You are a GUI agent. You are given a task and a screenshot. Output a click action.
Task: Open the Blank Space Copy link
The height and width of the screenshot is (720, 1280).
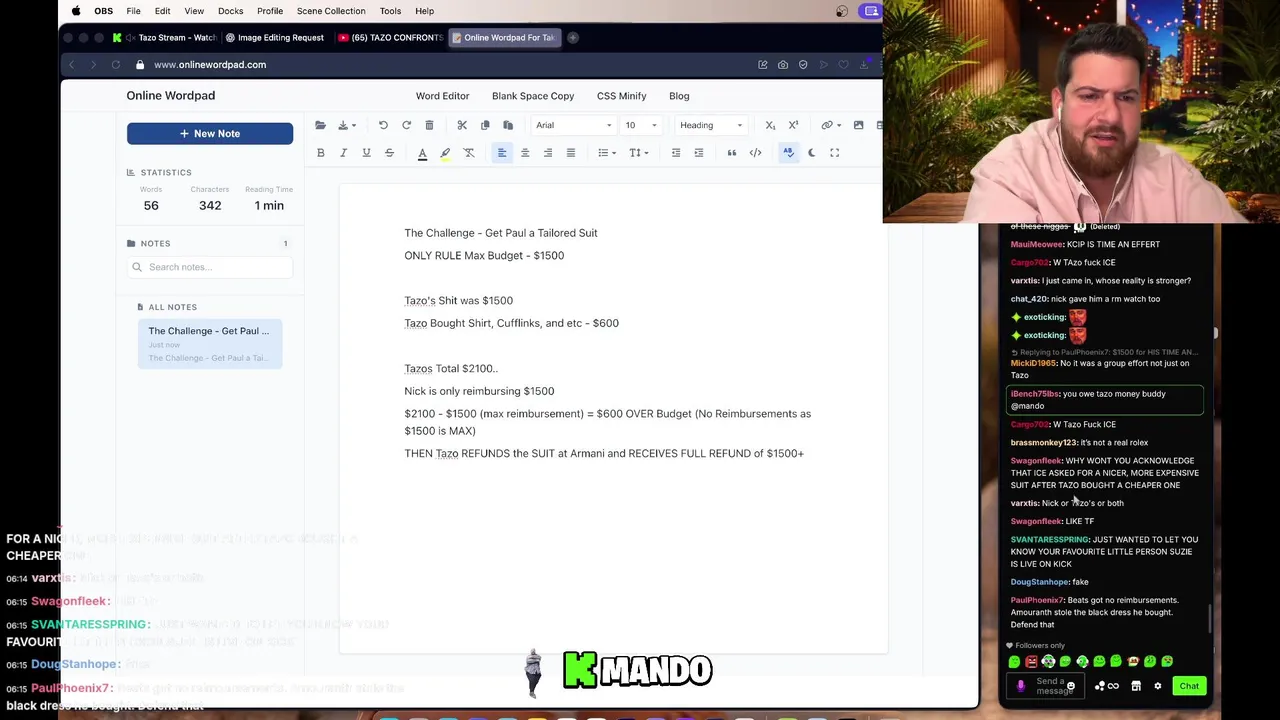533,96
